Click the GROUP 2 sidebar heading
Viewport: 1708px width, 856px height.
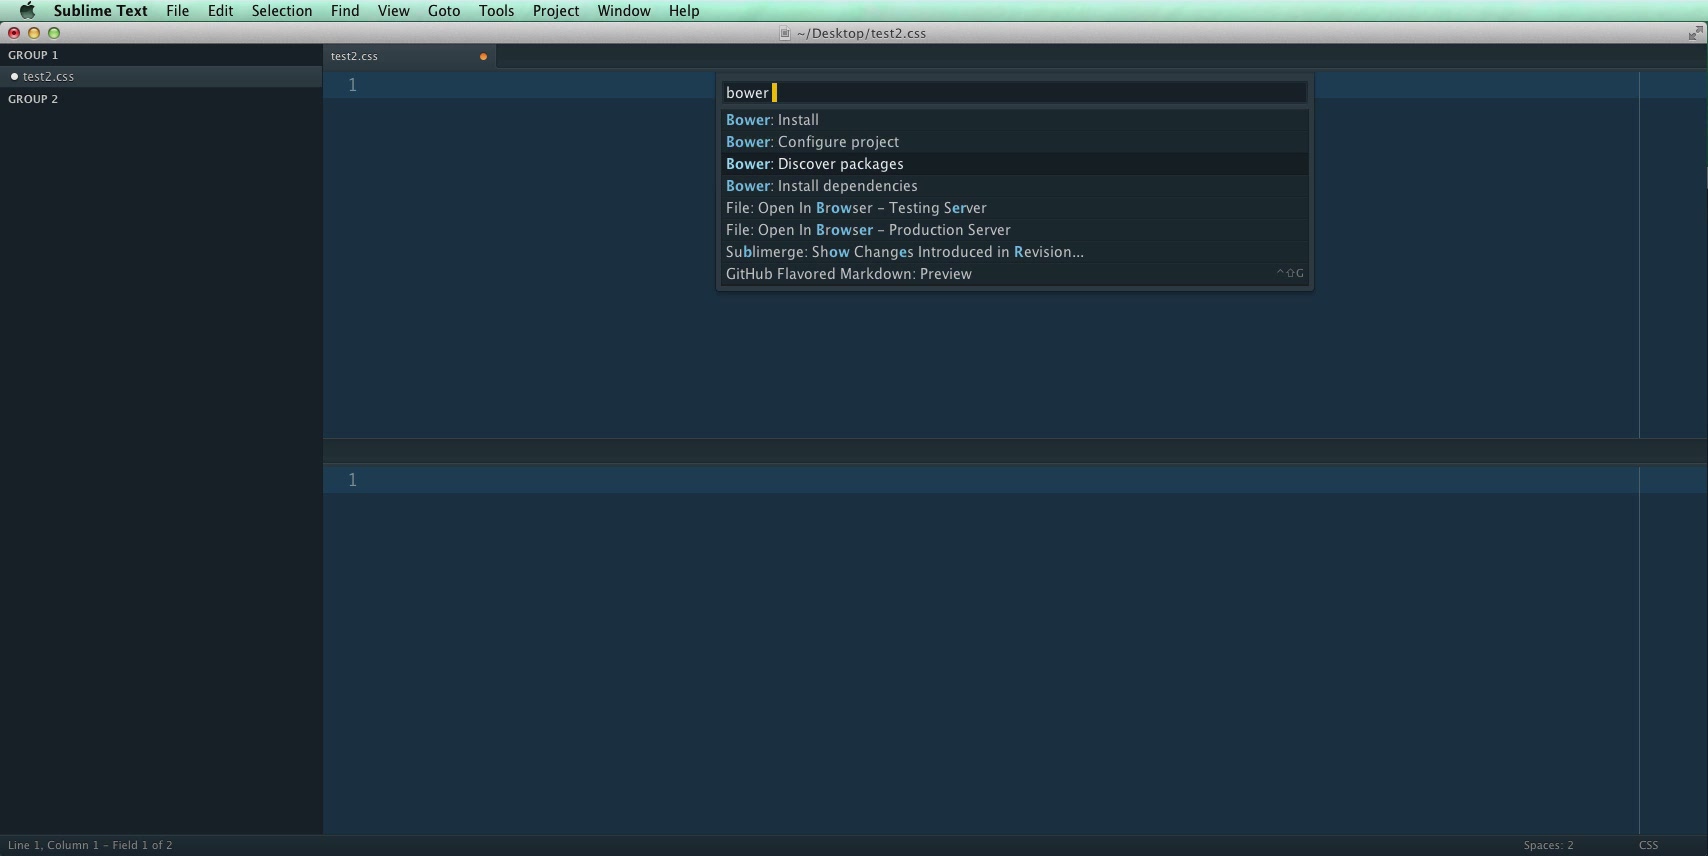coord(33,99)
